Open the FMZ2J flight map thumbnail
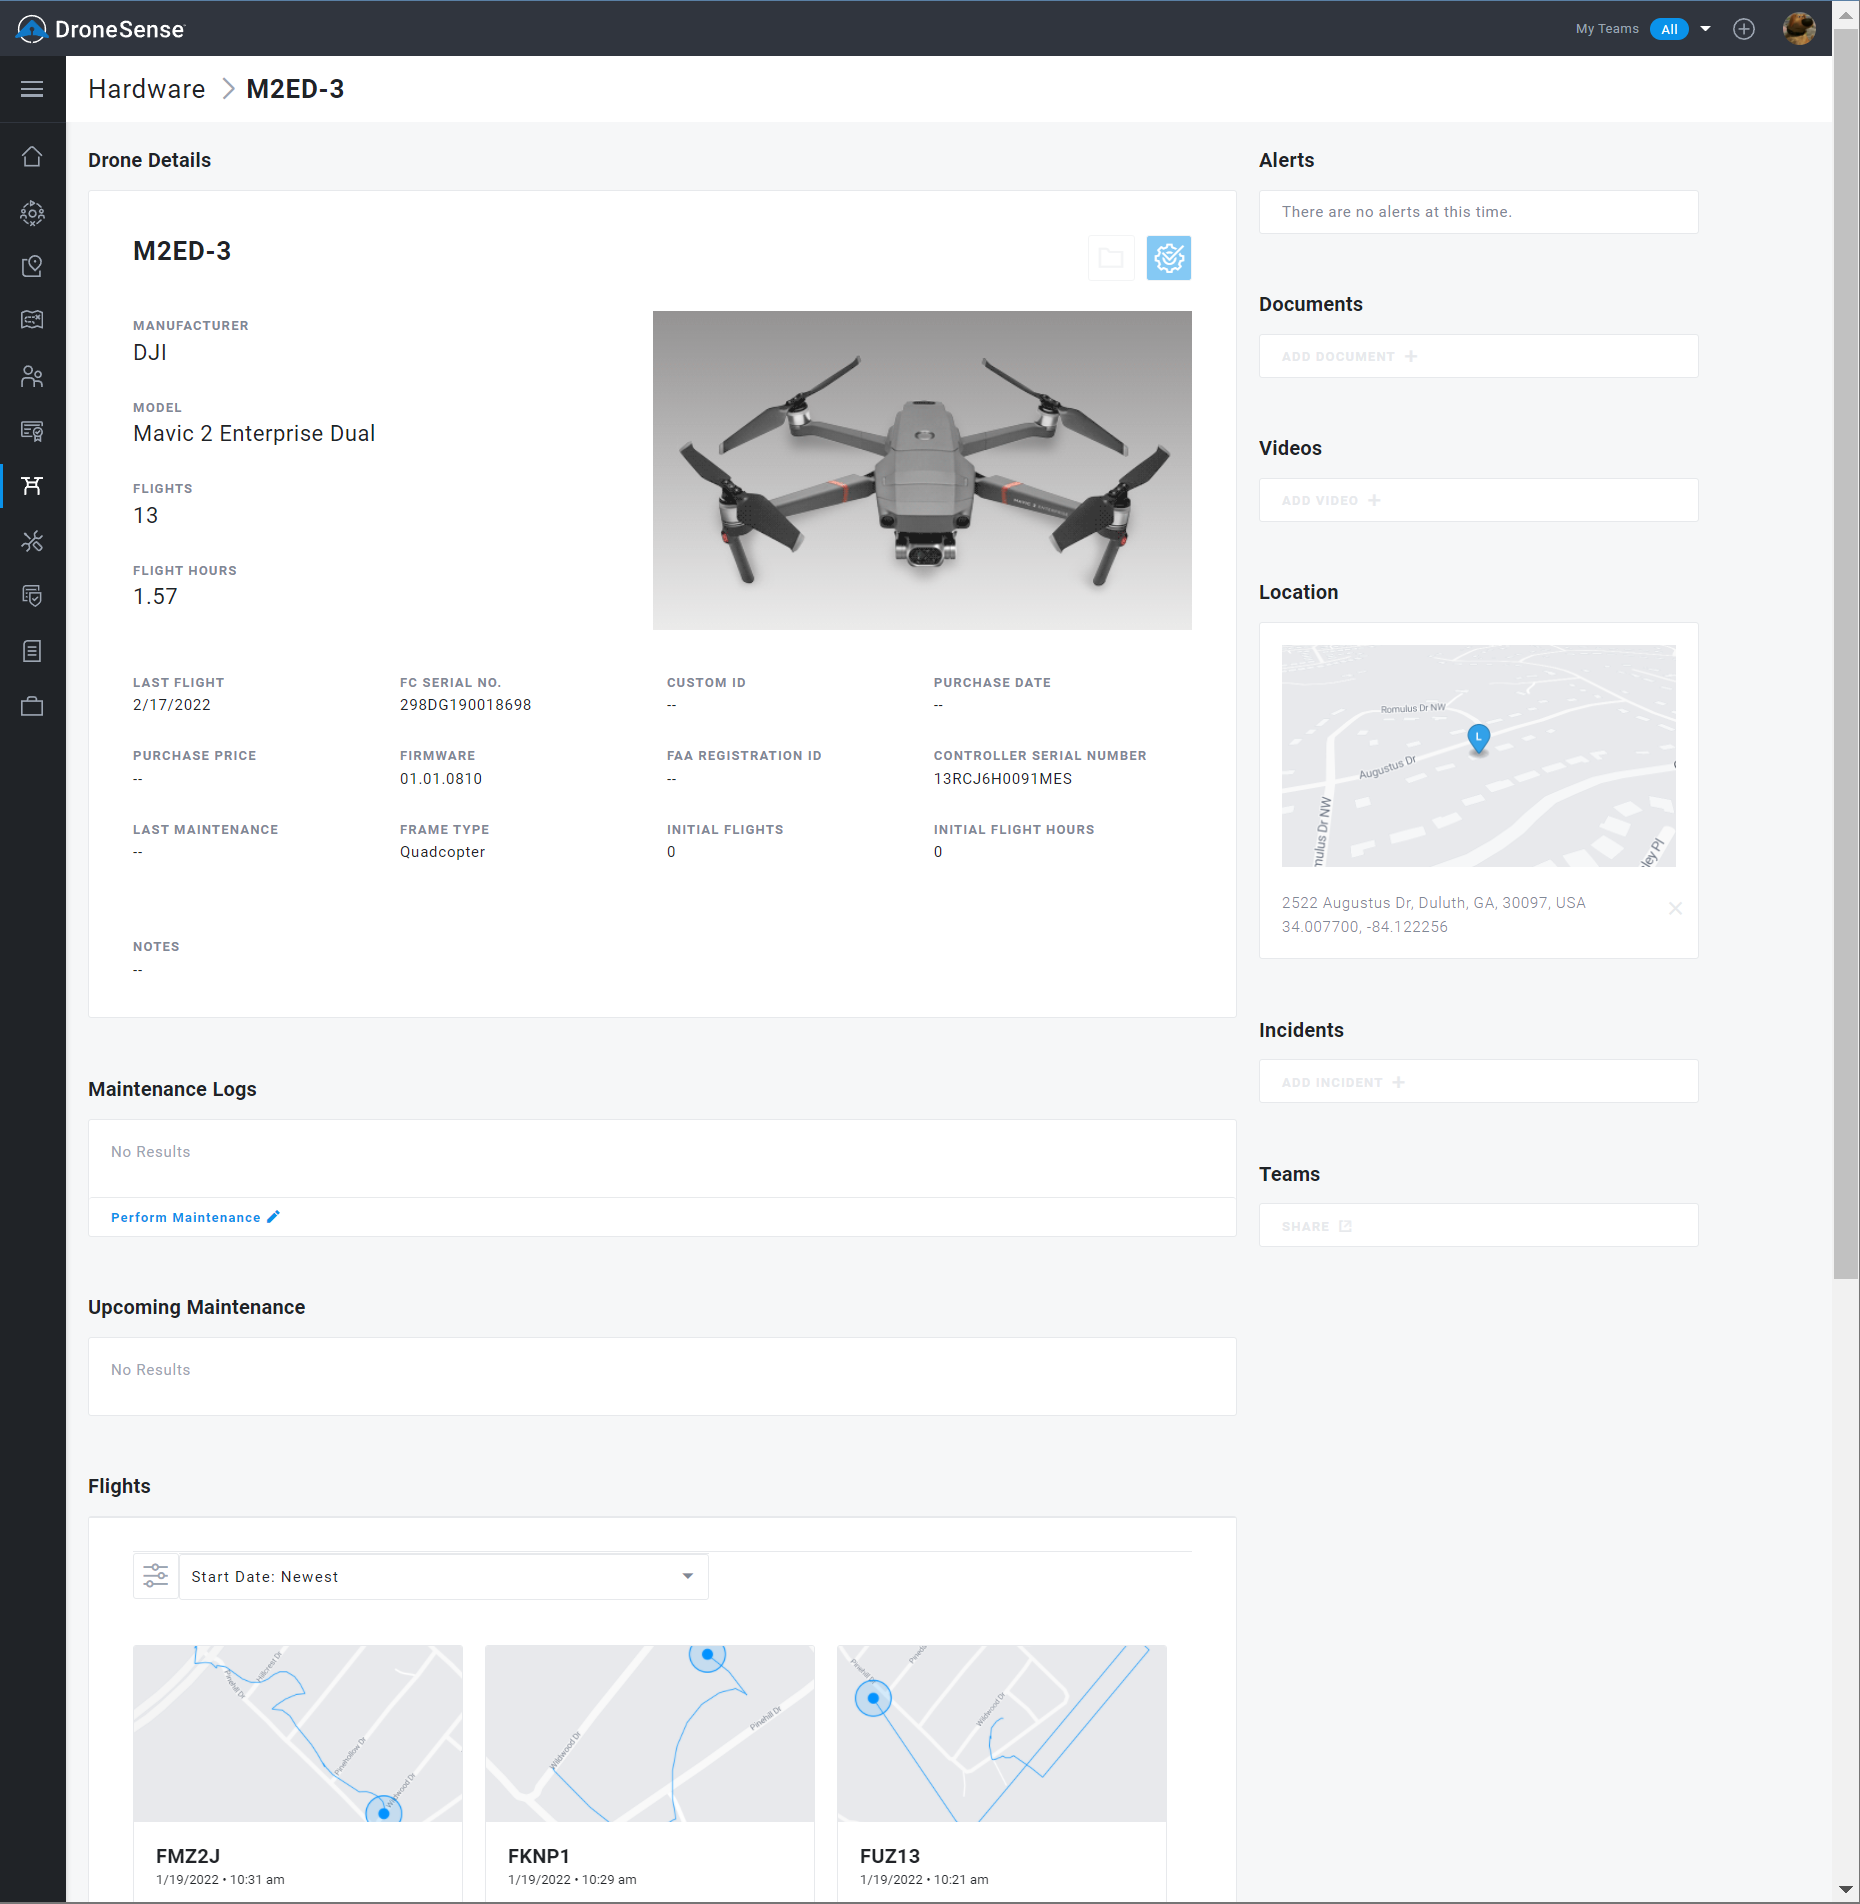 298,1733
